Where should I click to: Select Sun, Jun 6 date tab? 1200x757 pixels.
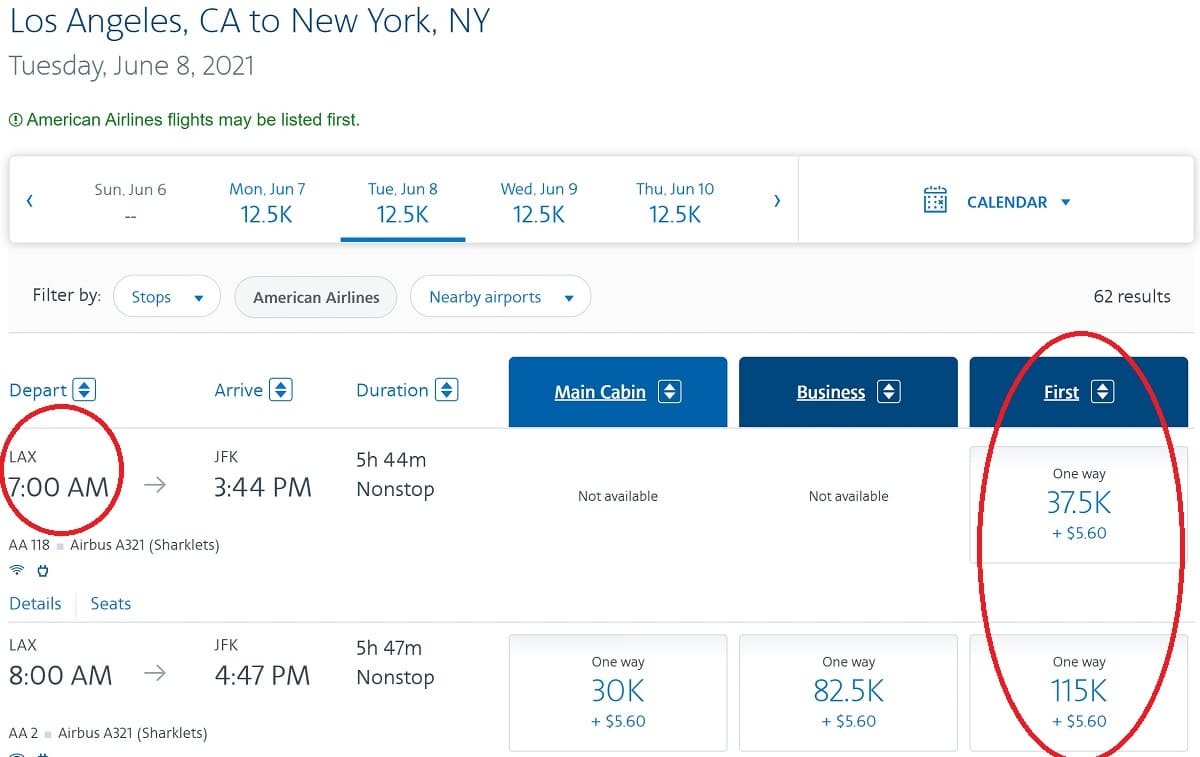[131, 201]
